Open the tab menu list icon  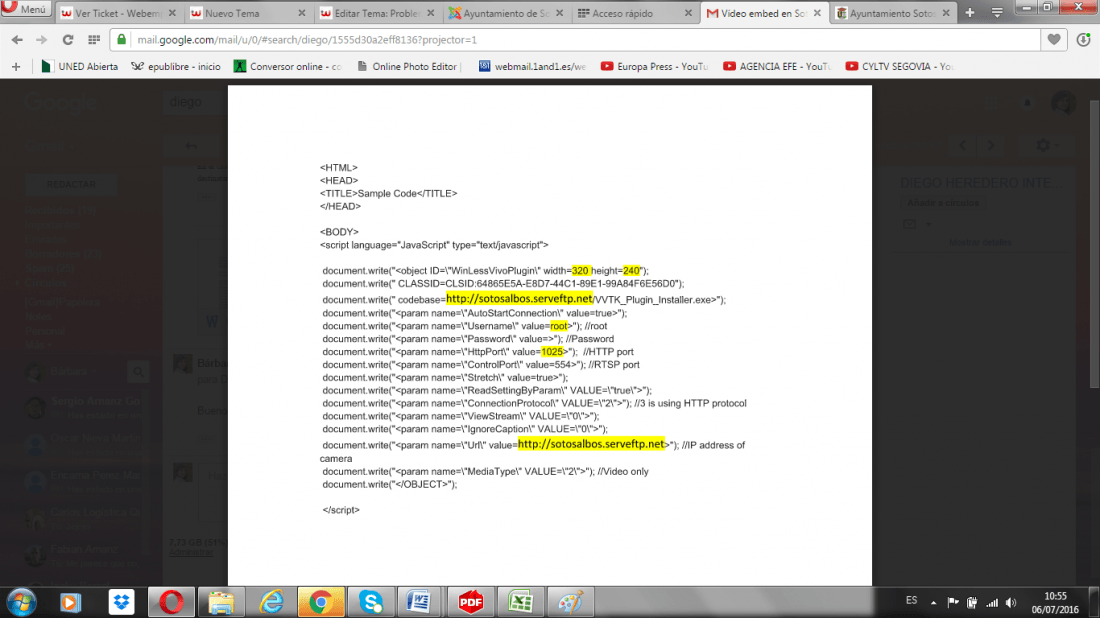pos(997,13)
